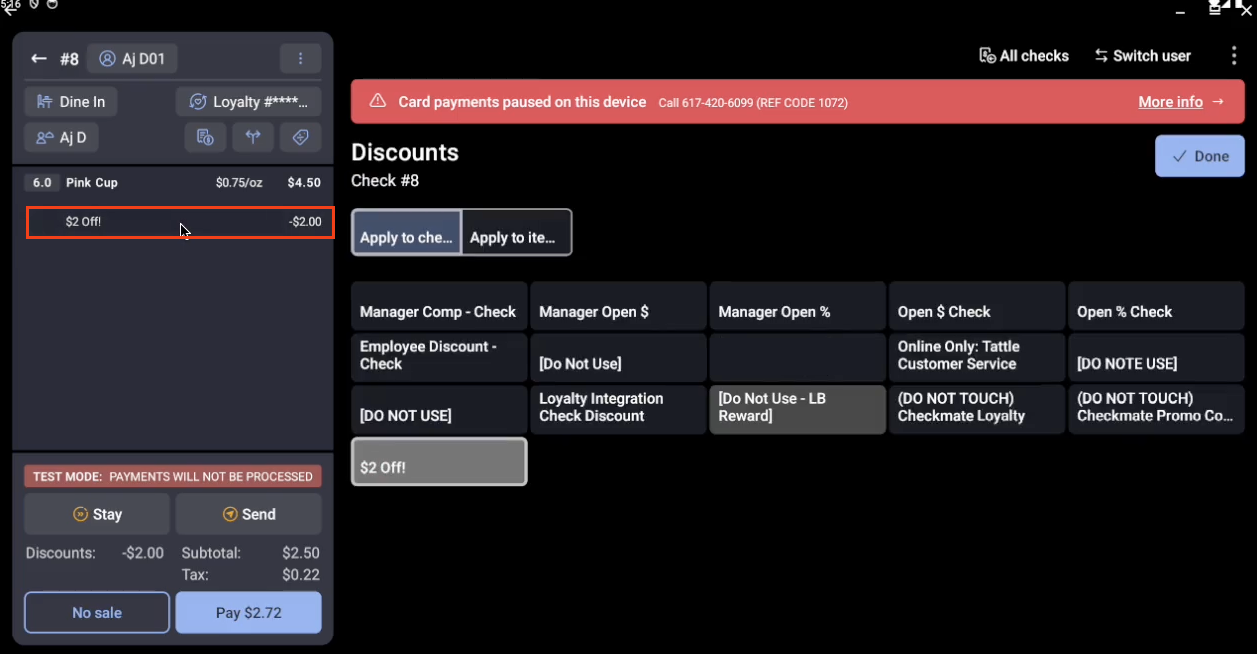The image size is (1257, 654).
Task: Click (DO NOT TOUCH) Checkmate Promo Co... tile
Action: coord(1156,410)
